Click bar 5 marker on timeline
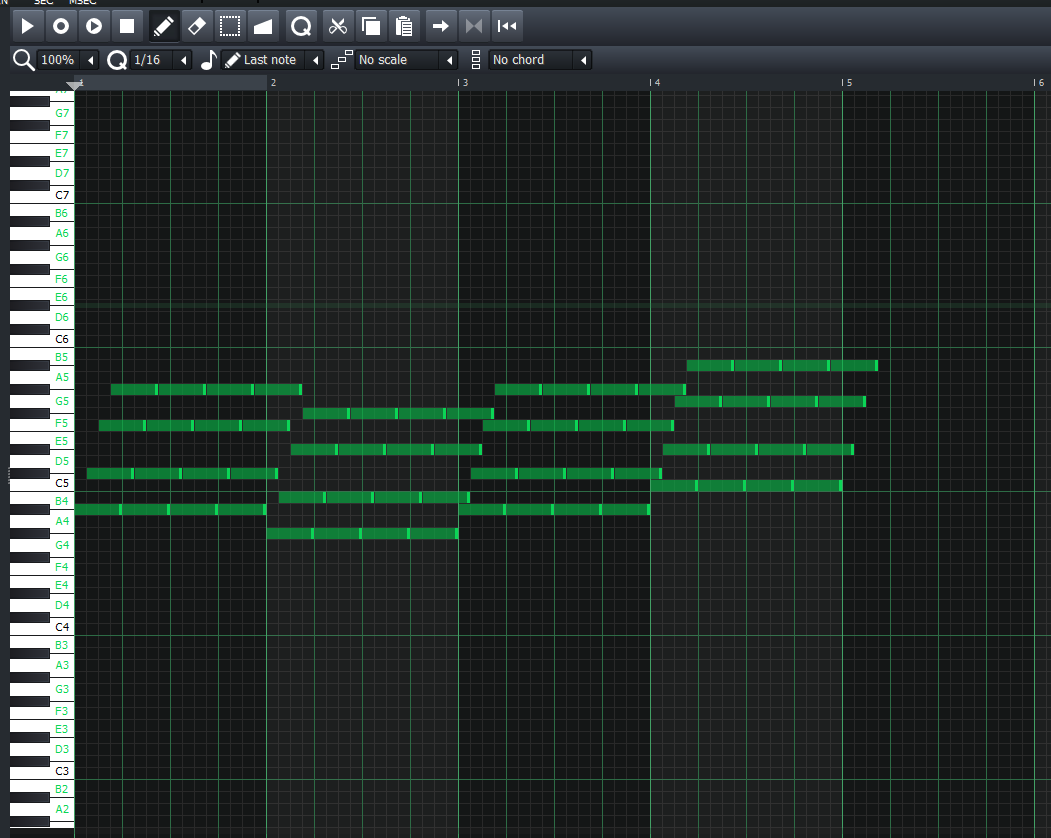This screenshot has height=838, width=1051. (848, 82)
